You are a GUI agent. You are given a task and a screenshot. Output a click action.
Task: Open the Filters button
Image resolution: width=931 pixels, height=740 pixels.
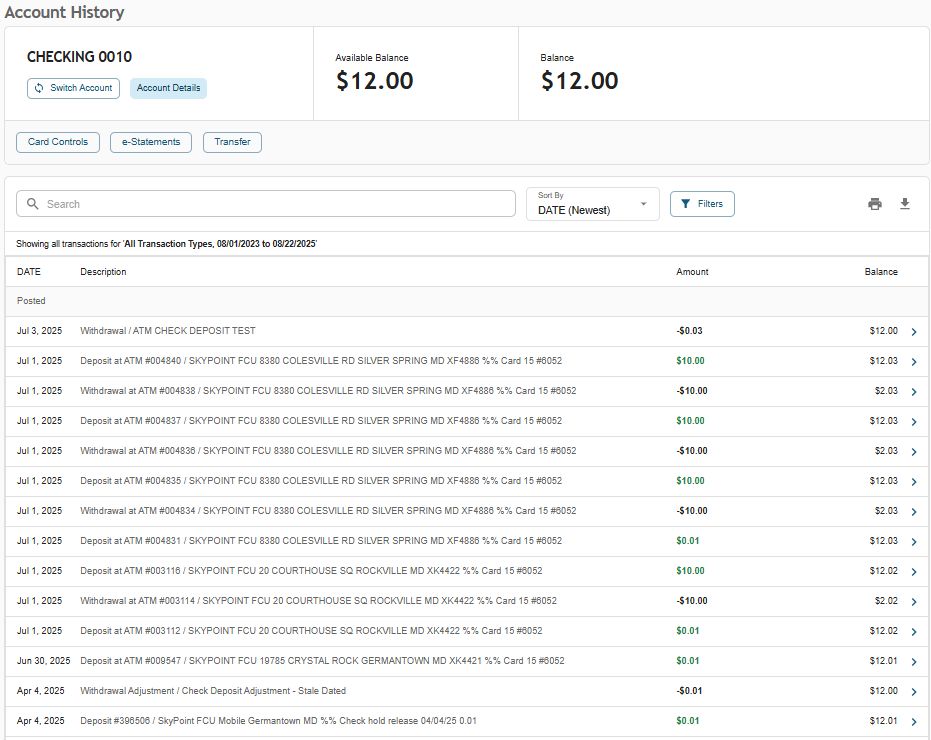click(x=702, y=204)
